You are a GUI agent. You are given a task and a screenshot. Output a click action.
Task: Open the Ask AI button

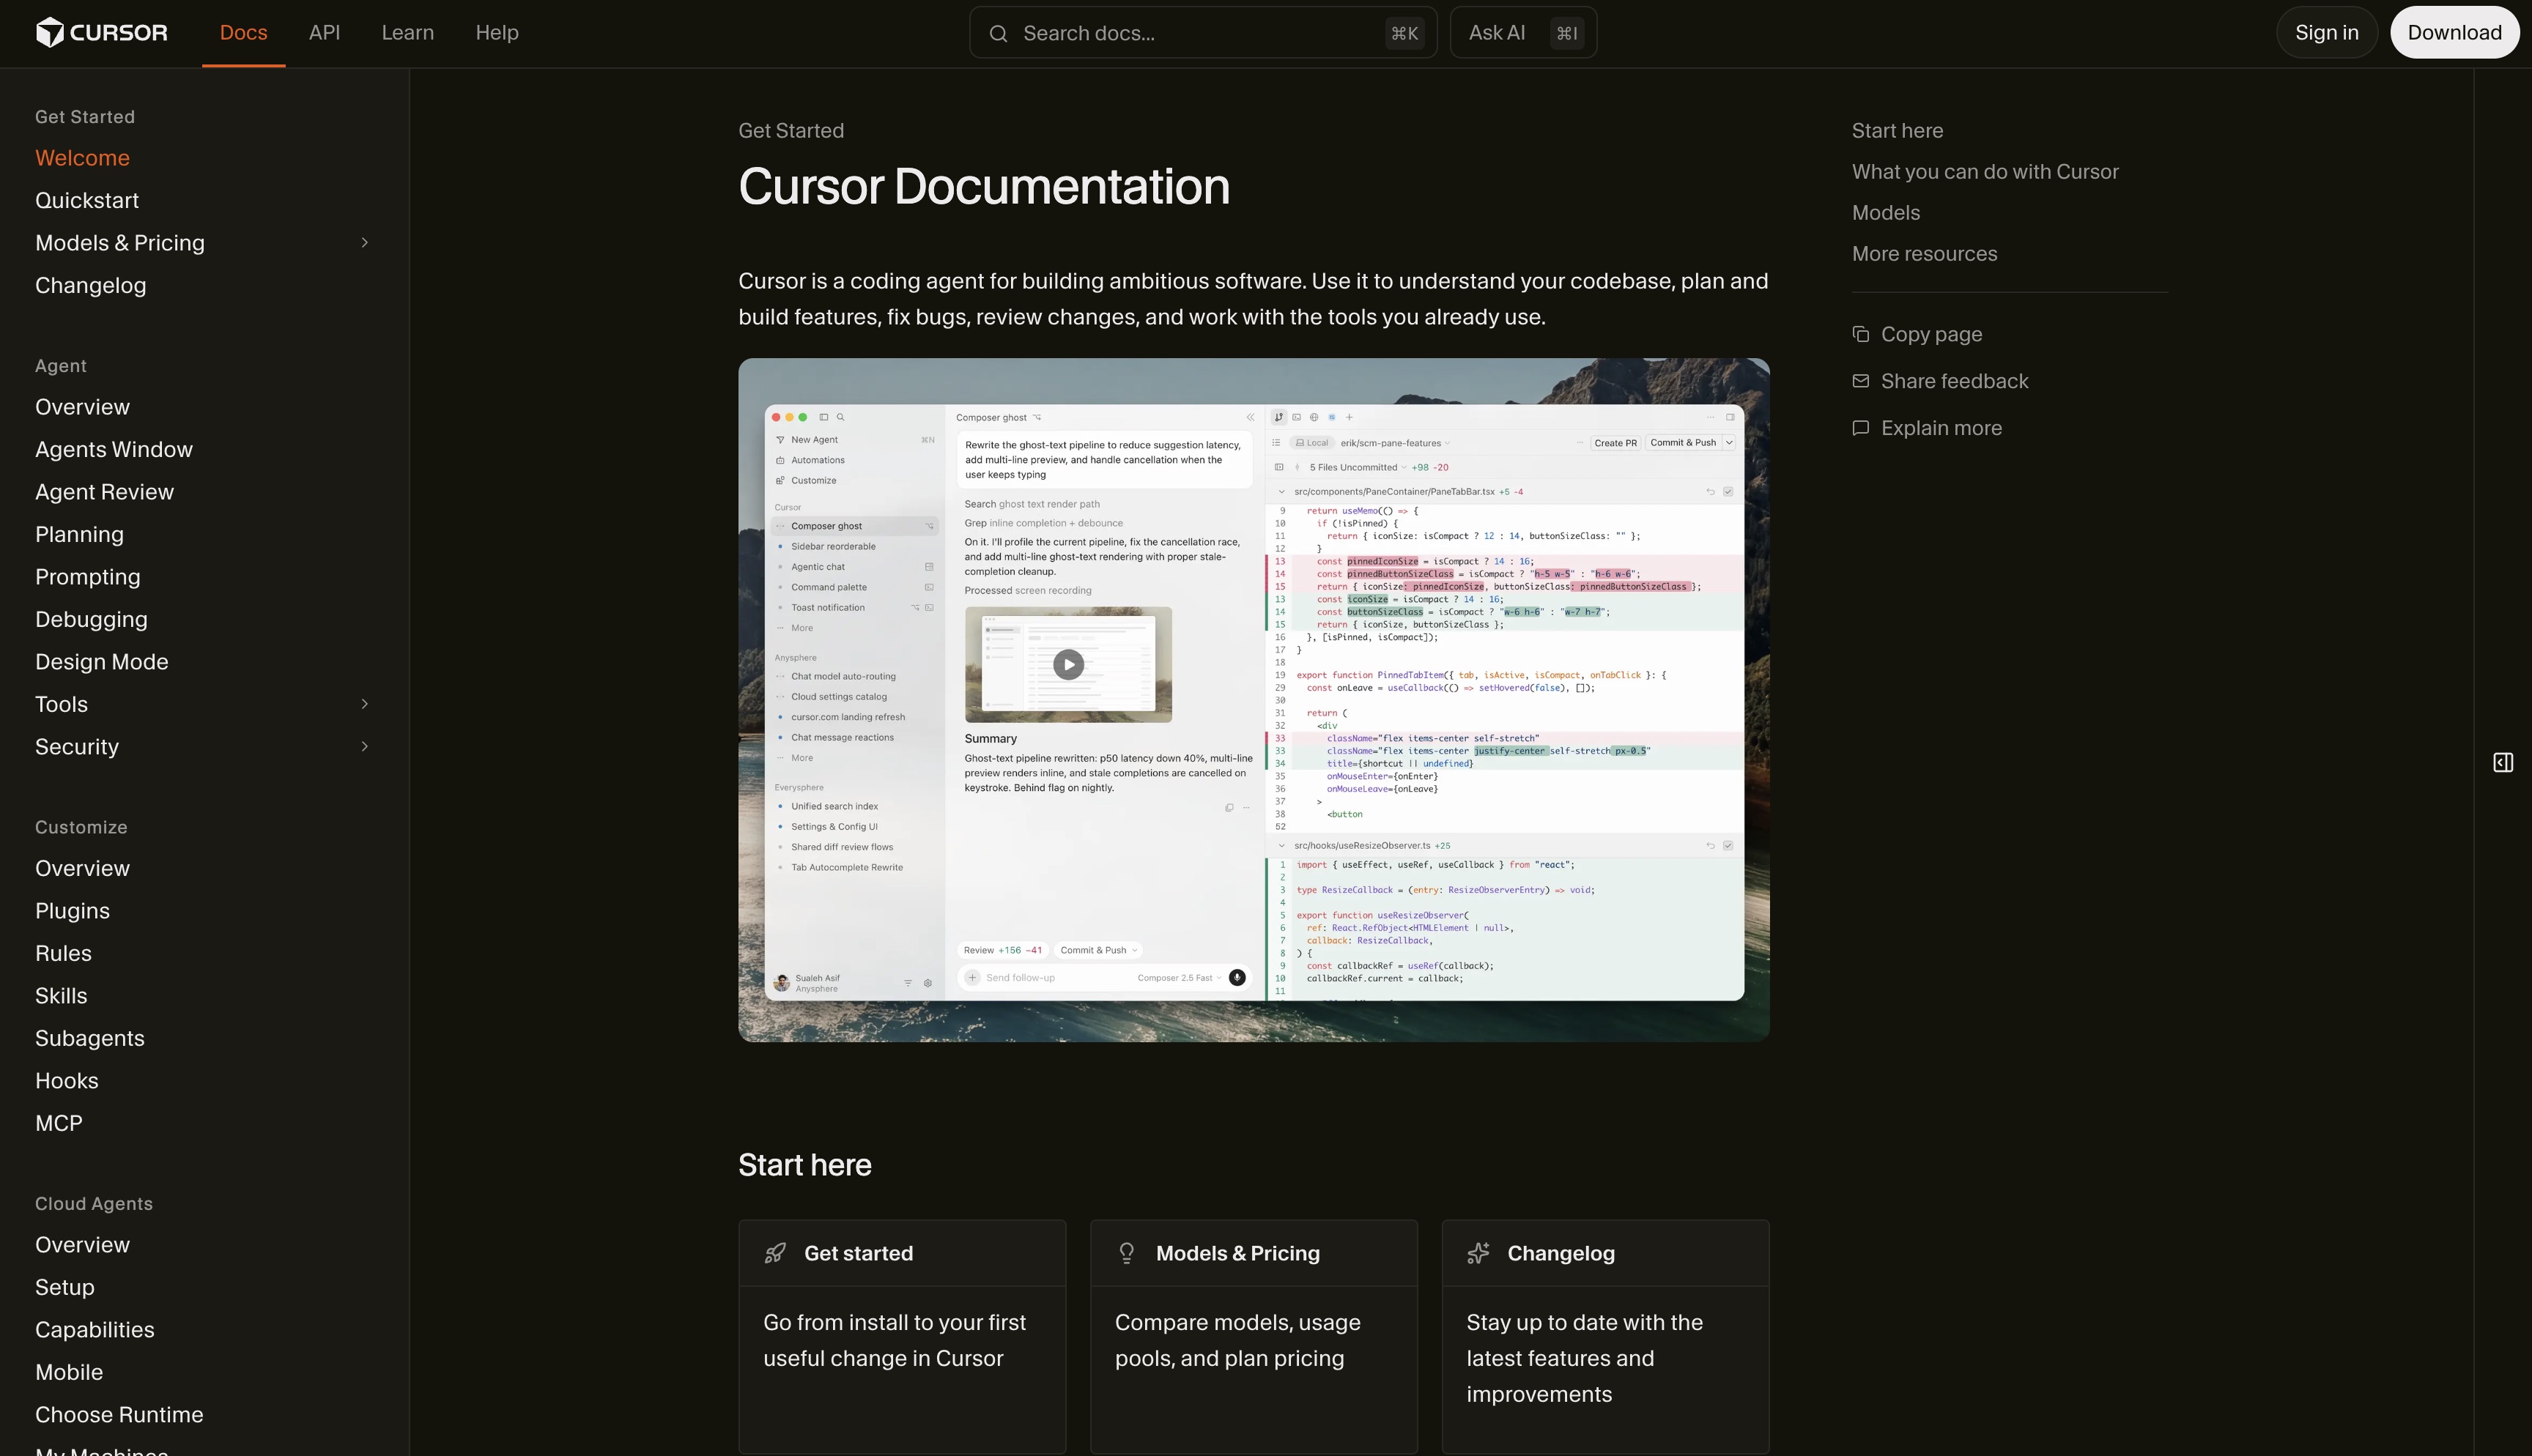(x=1523, y=33)
